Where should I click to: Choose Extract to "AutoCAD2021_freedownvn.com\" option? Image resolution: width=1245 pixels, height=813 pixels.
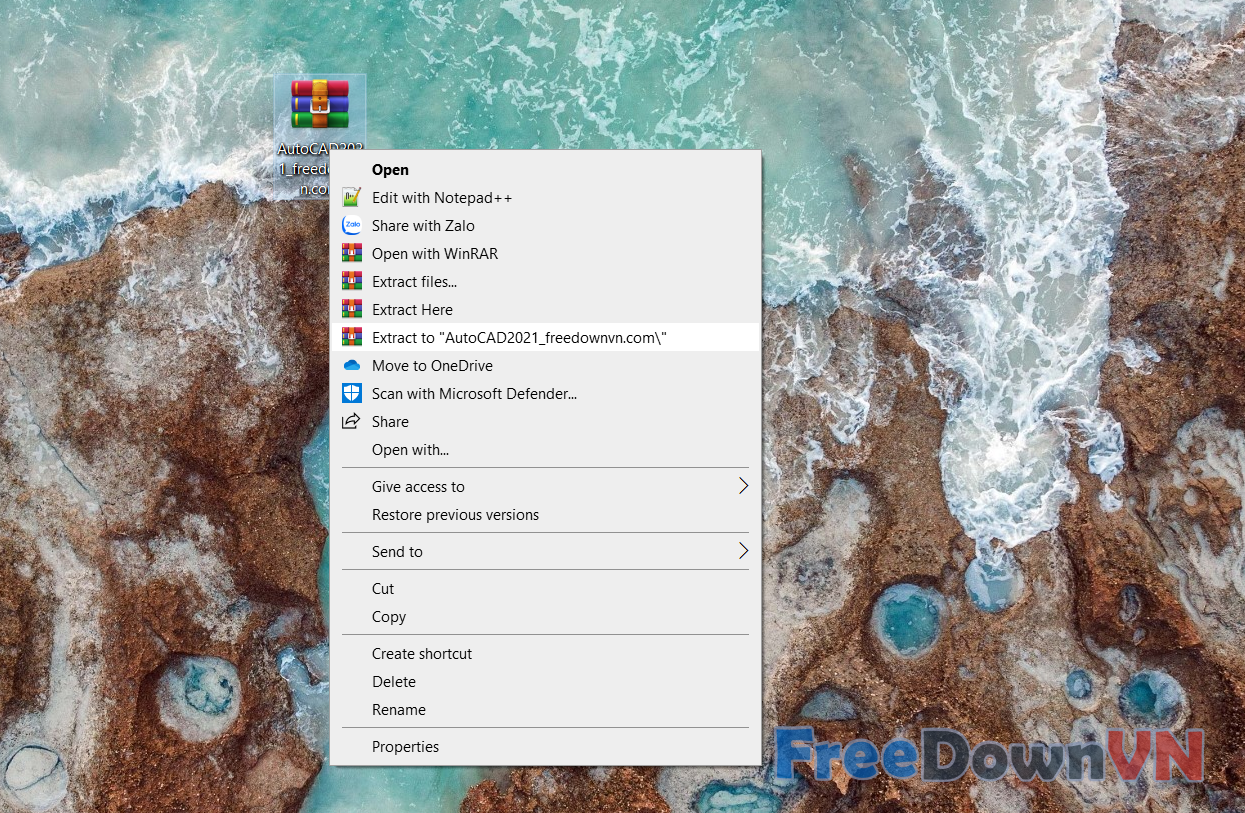tap(519, 338)
